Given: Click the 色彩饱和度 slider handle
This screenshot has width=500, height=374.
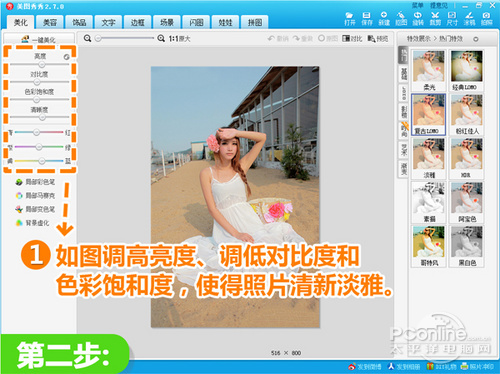Looking at the screenshot, I should (x=37, y=100).
